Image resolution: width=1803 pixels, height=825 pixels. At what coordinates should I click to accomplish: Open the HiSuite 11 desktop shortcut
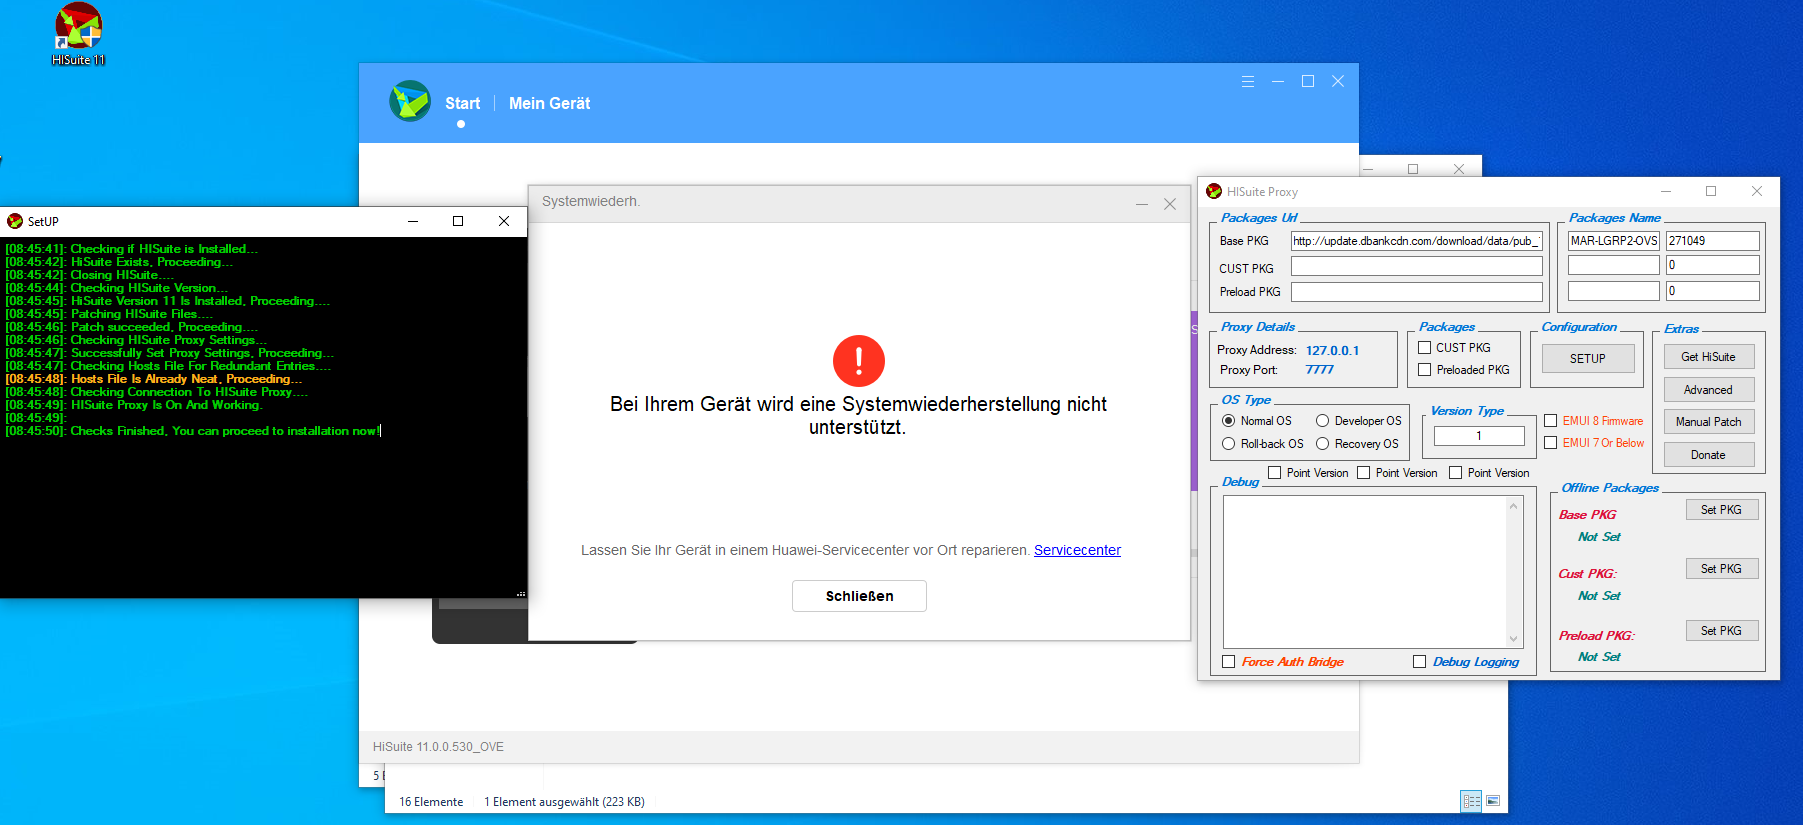tap(78, 34)
